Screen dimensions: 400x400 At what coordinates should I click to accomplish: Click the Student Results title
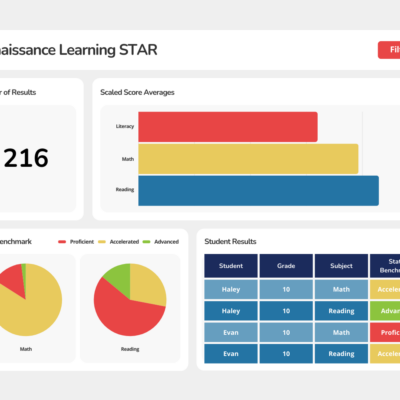coord(230,241)
